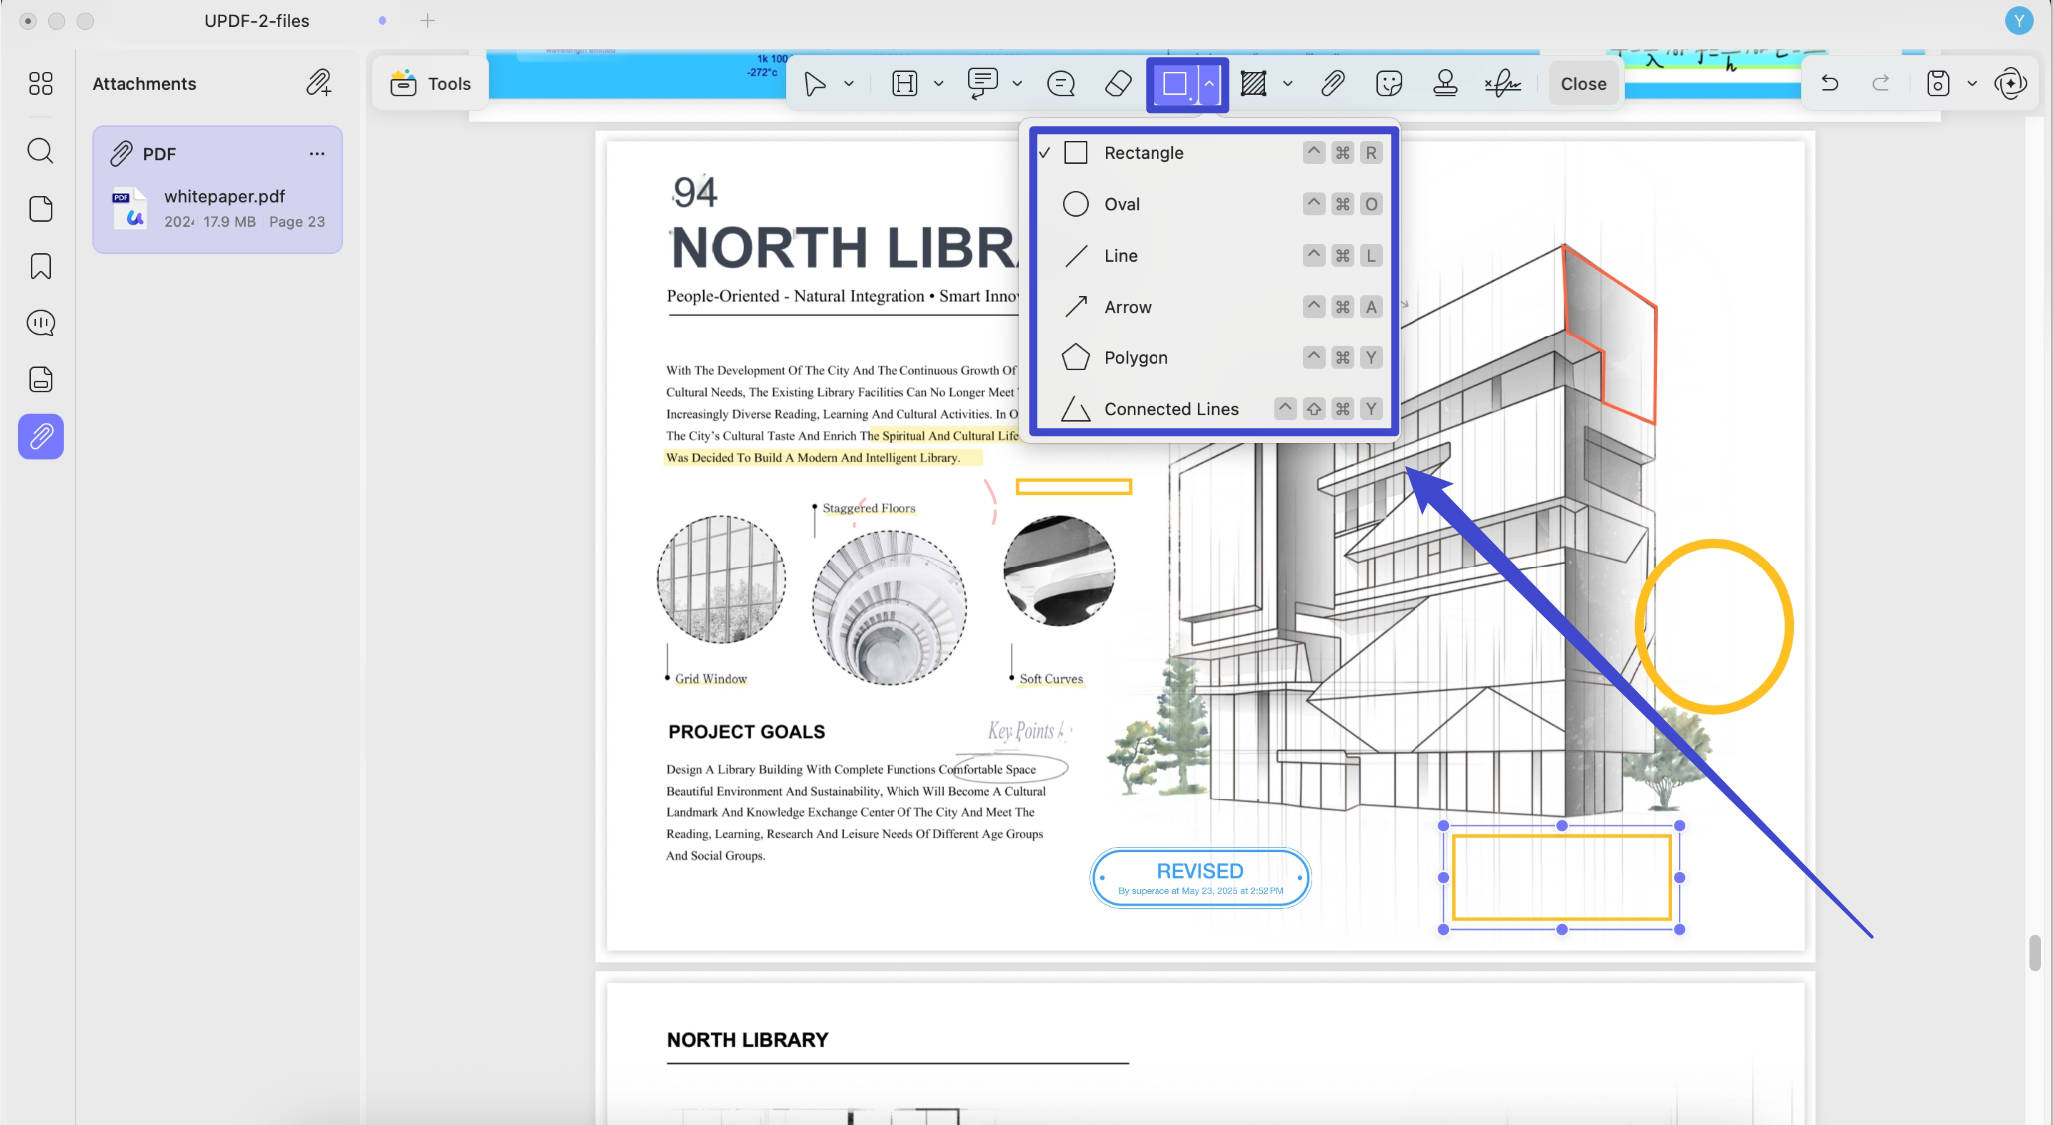
Task: Select the sticky note comment tool
Action: (x=1060, y=84)
